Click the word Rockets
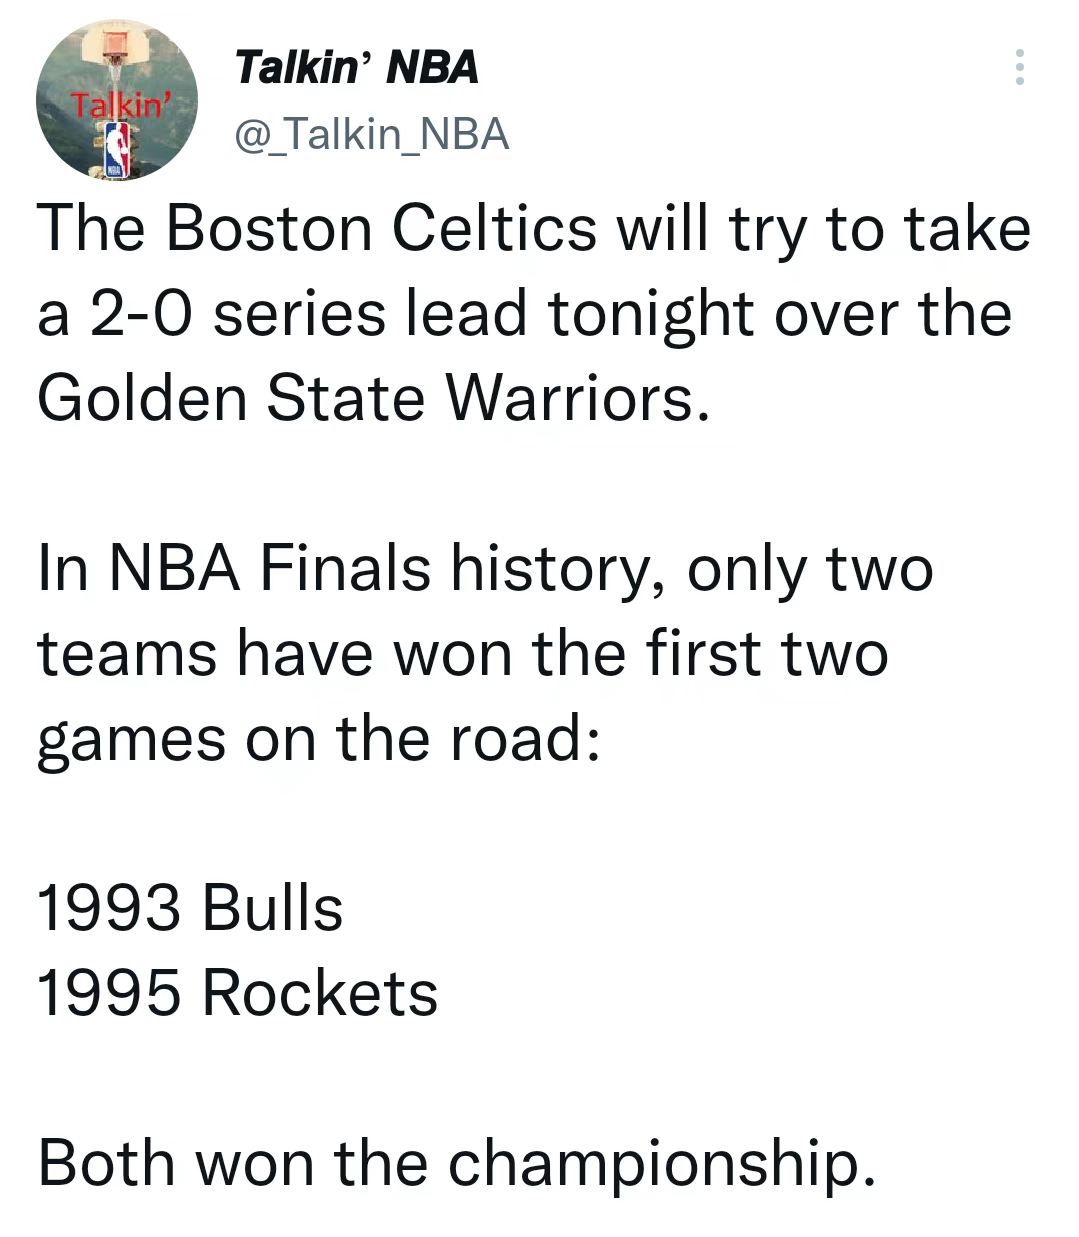 coord(320,993)
